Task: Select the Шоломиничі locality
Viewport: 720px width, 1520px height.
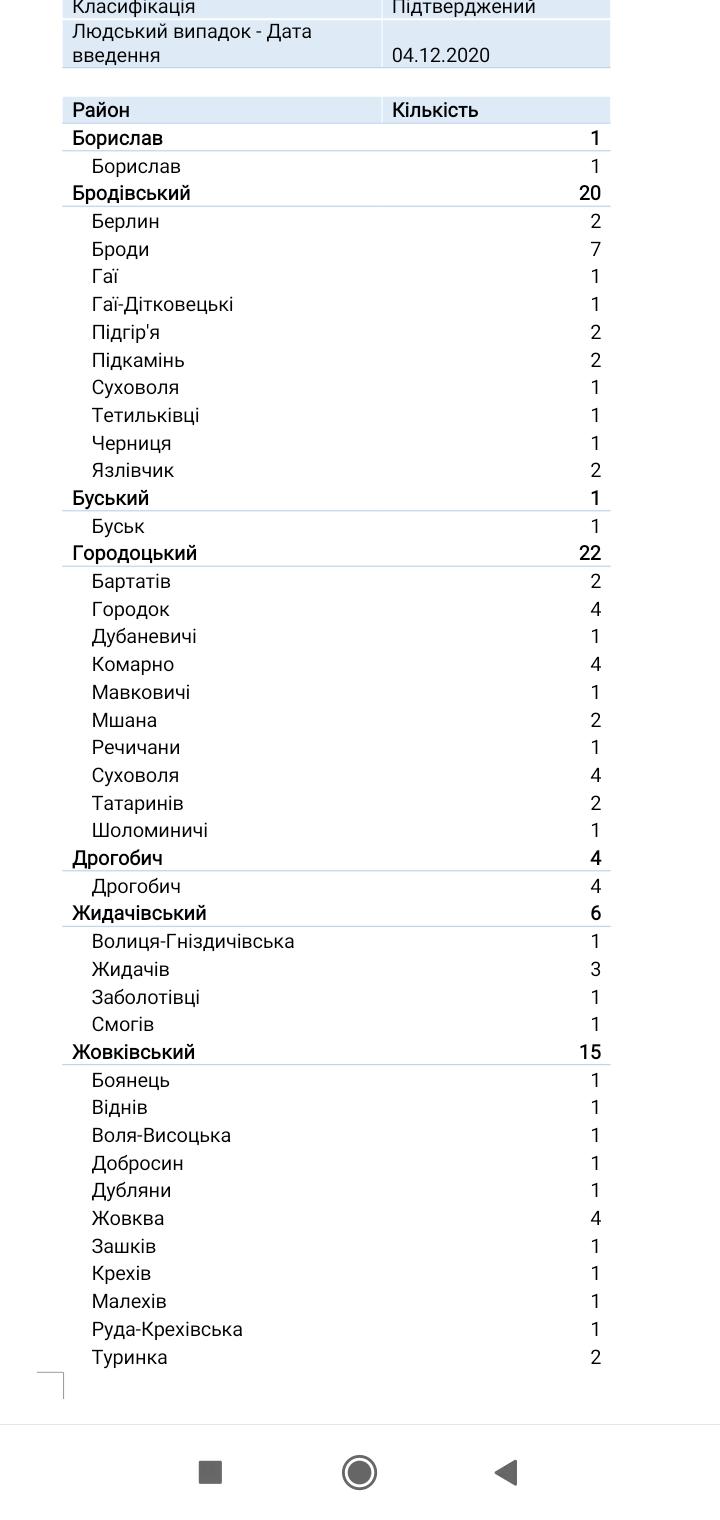Action: pos(150,830)
